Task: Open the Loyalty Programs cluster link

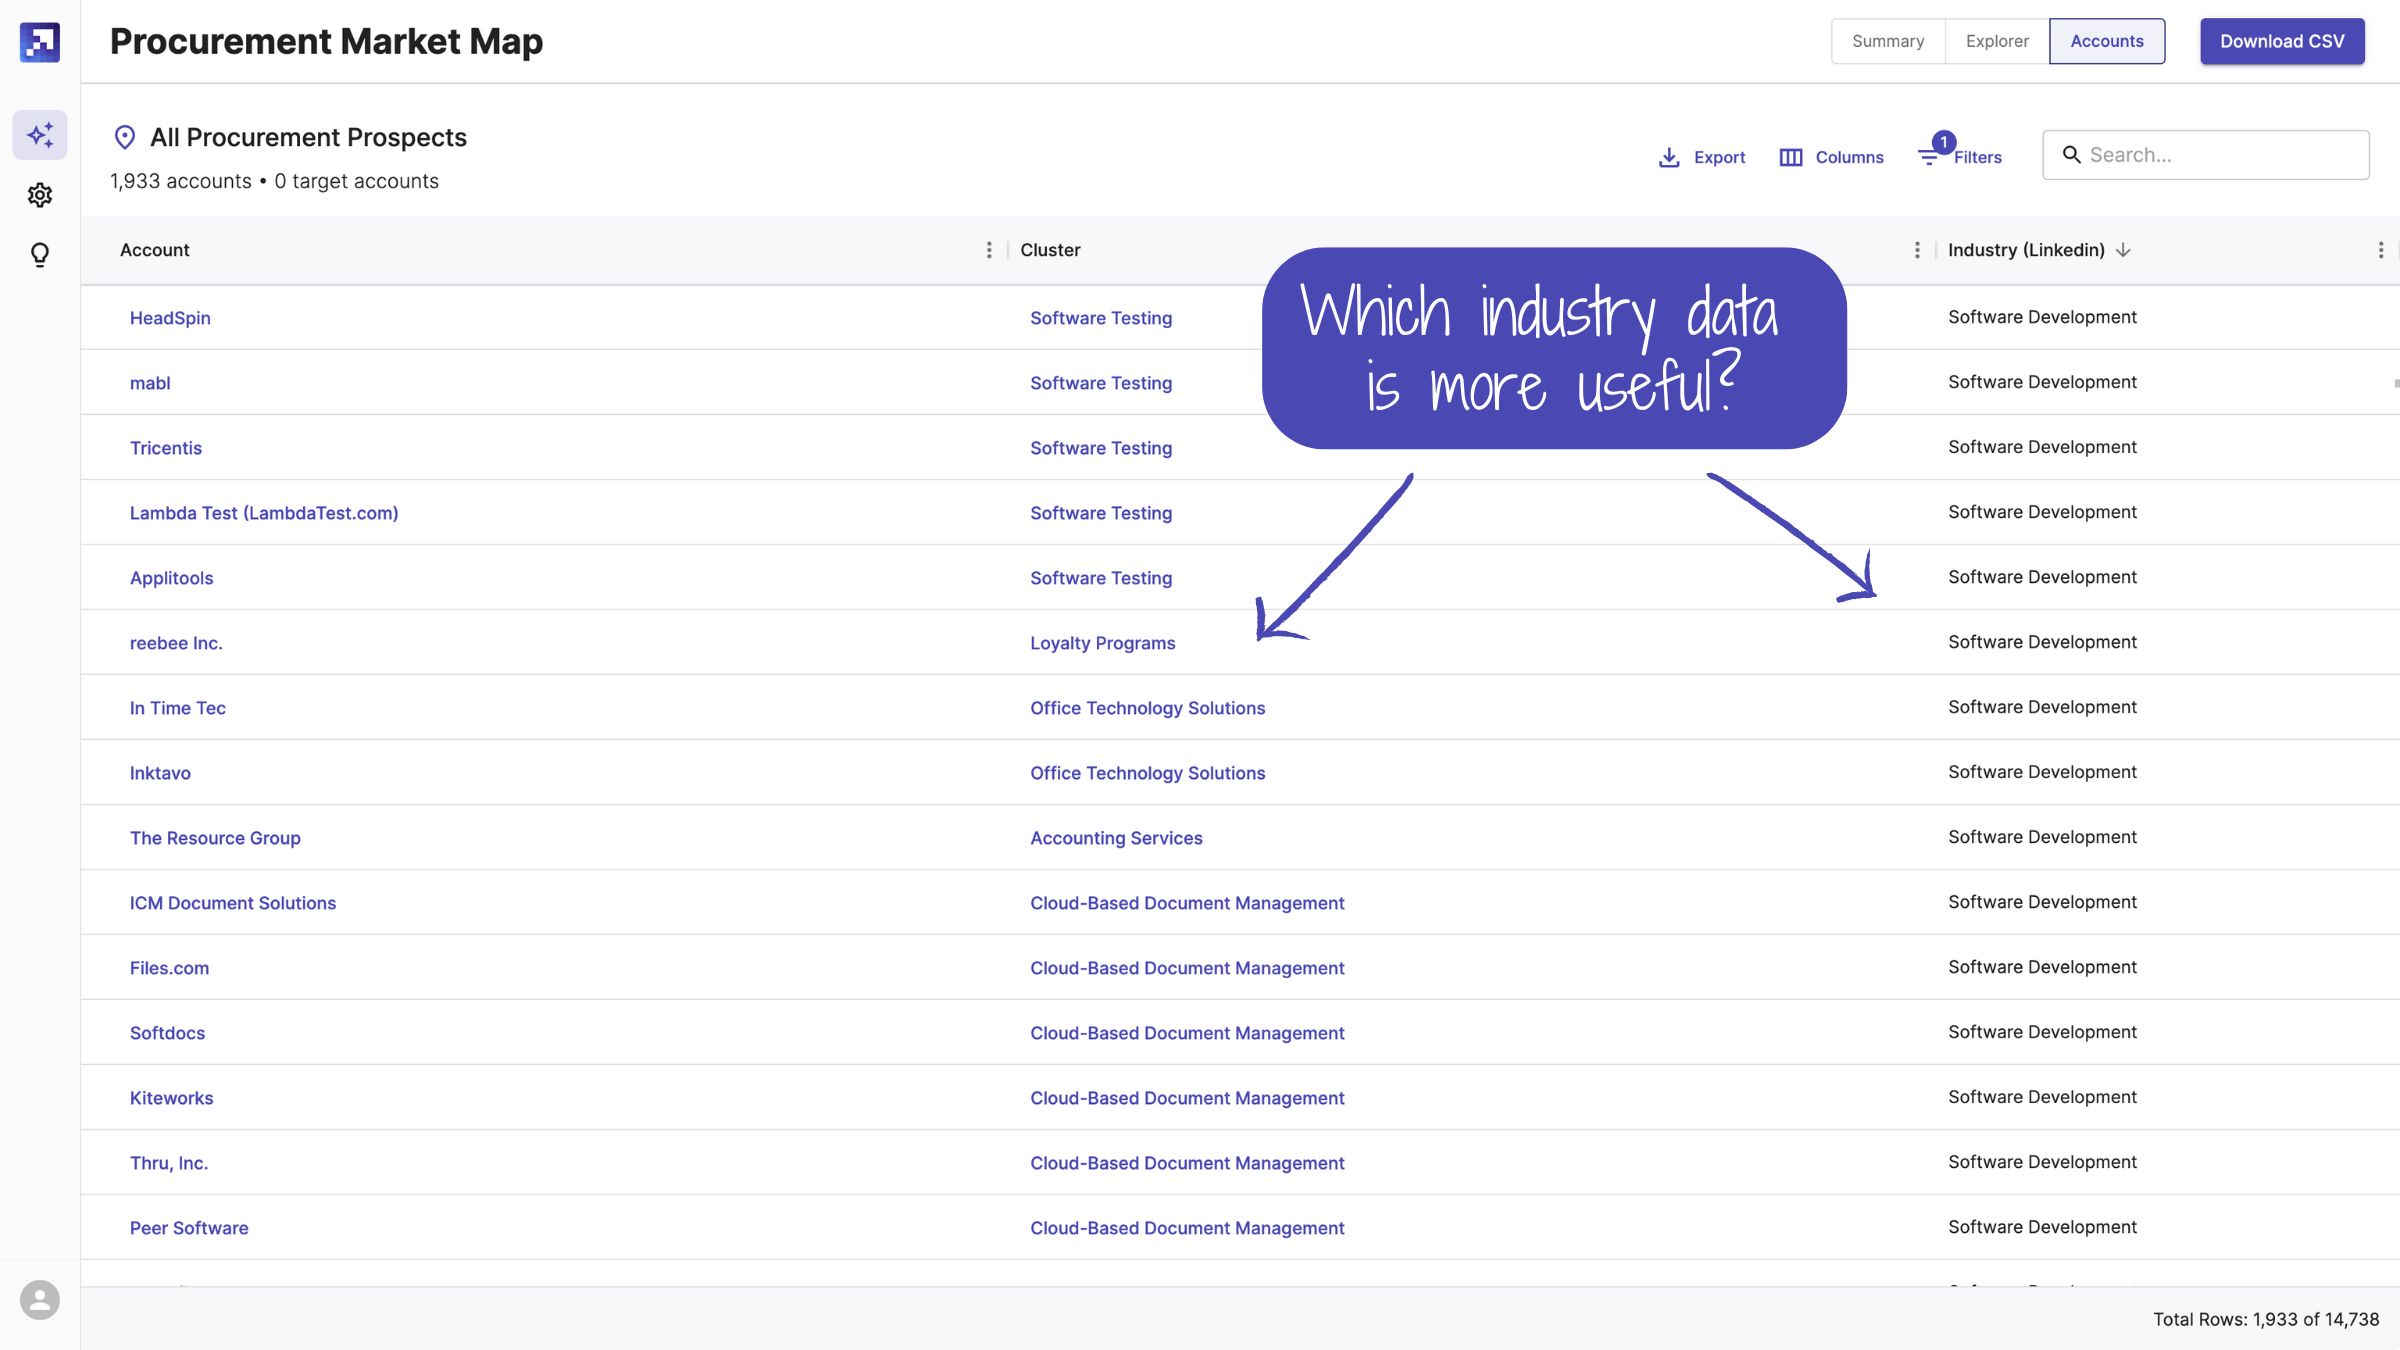Action: (1102, 643)
